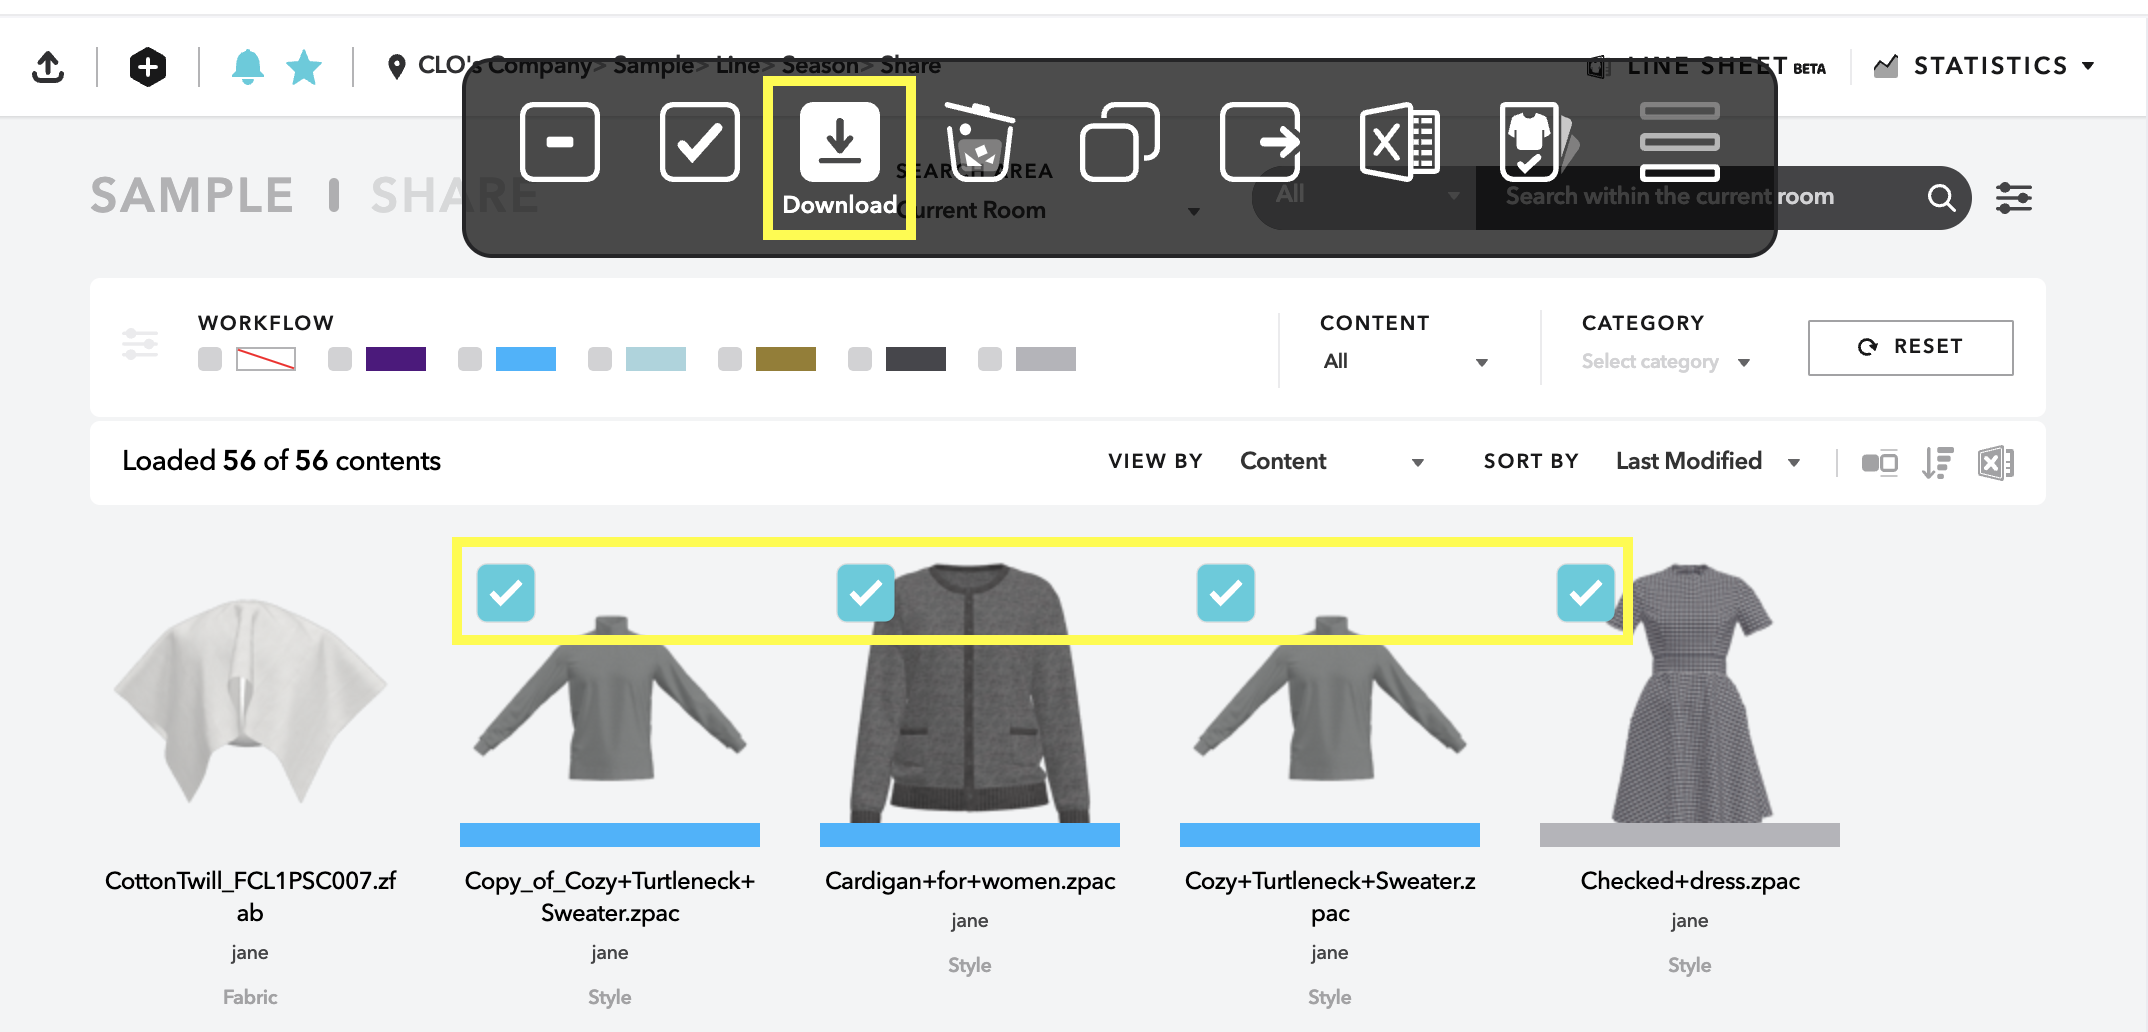Screen dimensions: 2148x1032
Task: Open LINE SHEET beta
Action: 1707,67
